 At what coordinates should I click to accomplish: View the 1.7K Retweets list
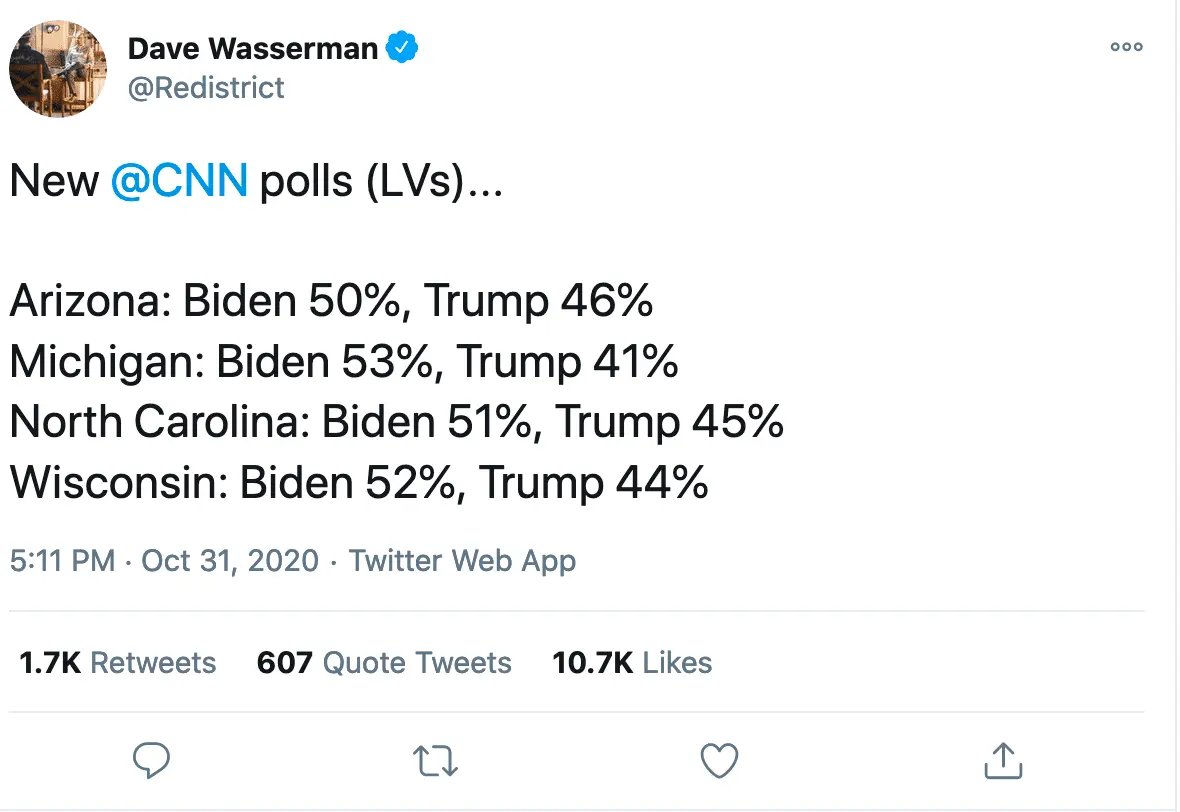click(117, 662)
